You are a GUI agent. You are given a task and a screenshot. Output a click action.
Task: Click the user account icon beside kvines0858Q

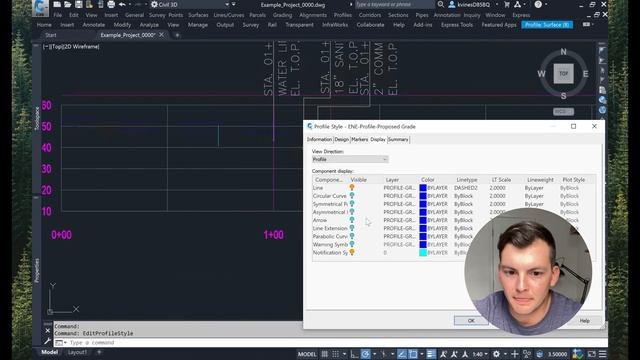coord(452,4)
